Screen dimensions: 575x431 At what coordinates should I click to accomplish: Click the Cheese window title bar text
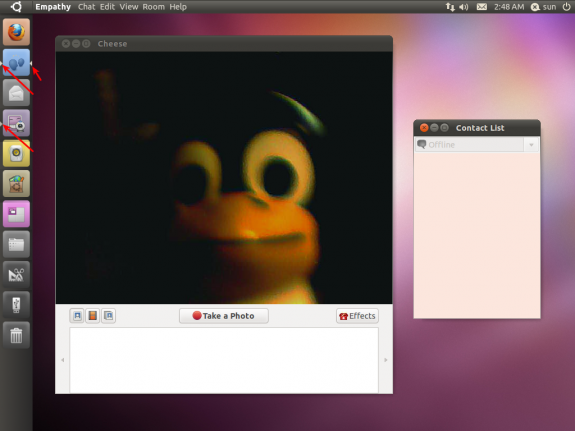112,44
